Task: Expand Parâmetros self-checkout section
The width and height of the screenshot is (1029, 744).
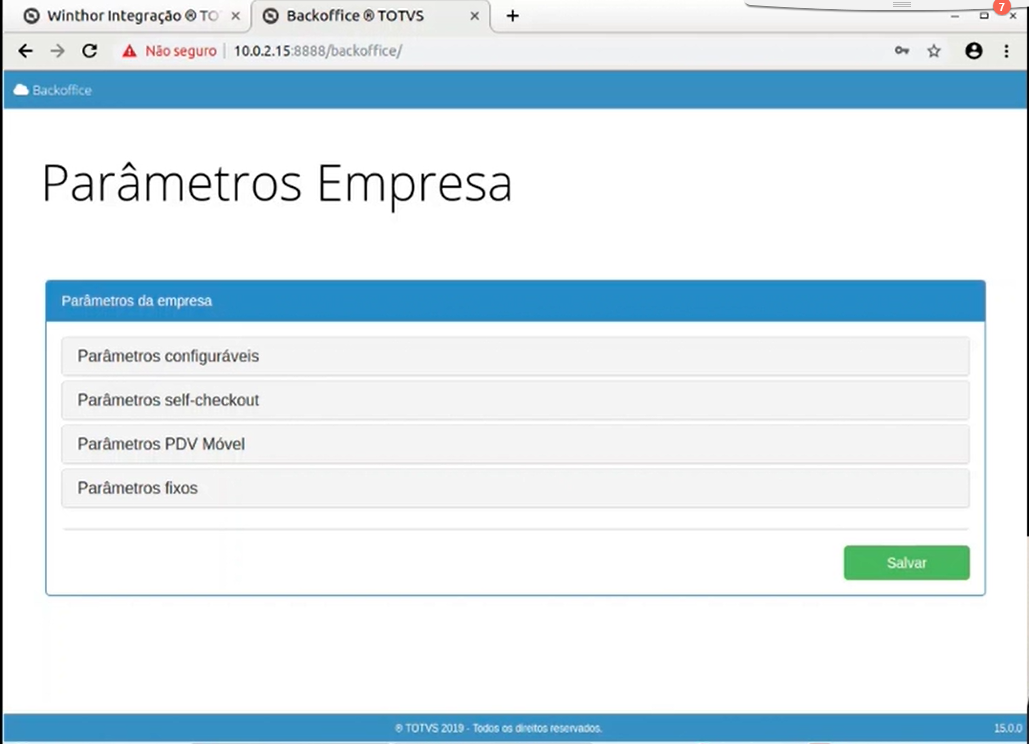Action: pos(515,400)
